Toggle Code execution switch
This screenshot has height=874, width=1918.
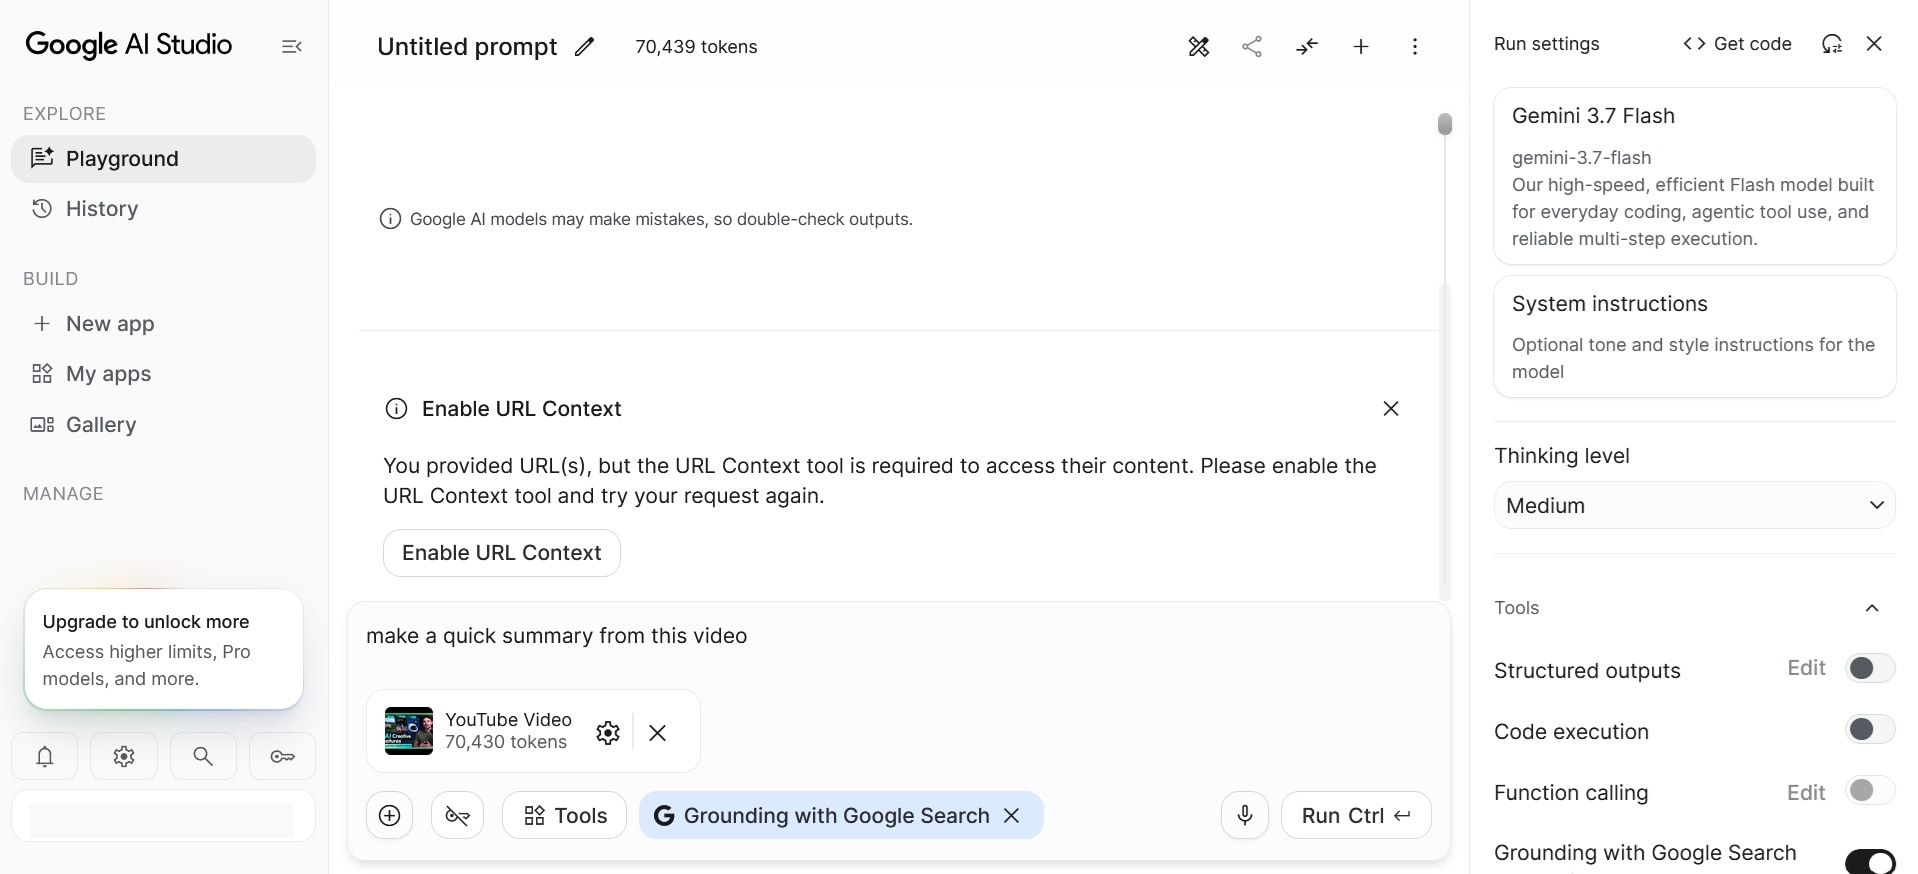[1870, 730]
